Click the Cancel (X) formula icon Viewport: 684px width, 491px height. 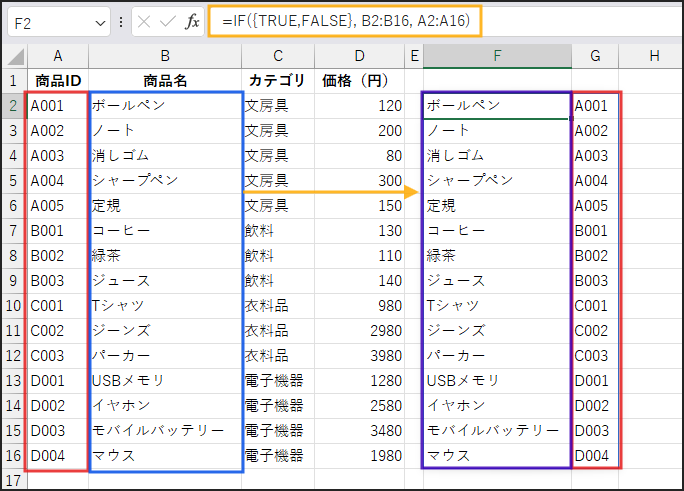coord(144,21)
